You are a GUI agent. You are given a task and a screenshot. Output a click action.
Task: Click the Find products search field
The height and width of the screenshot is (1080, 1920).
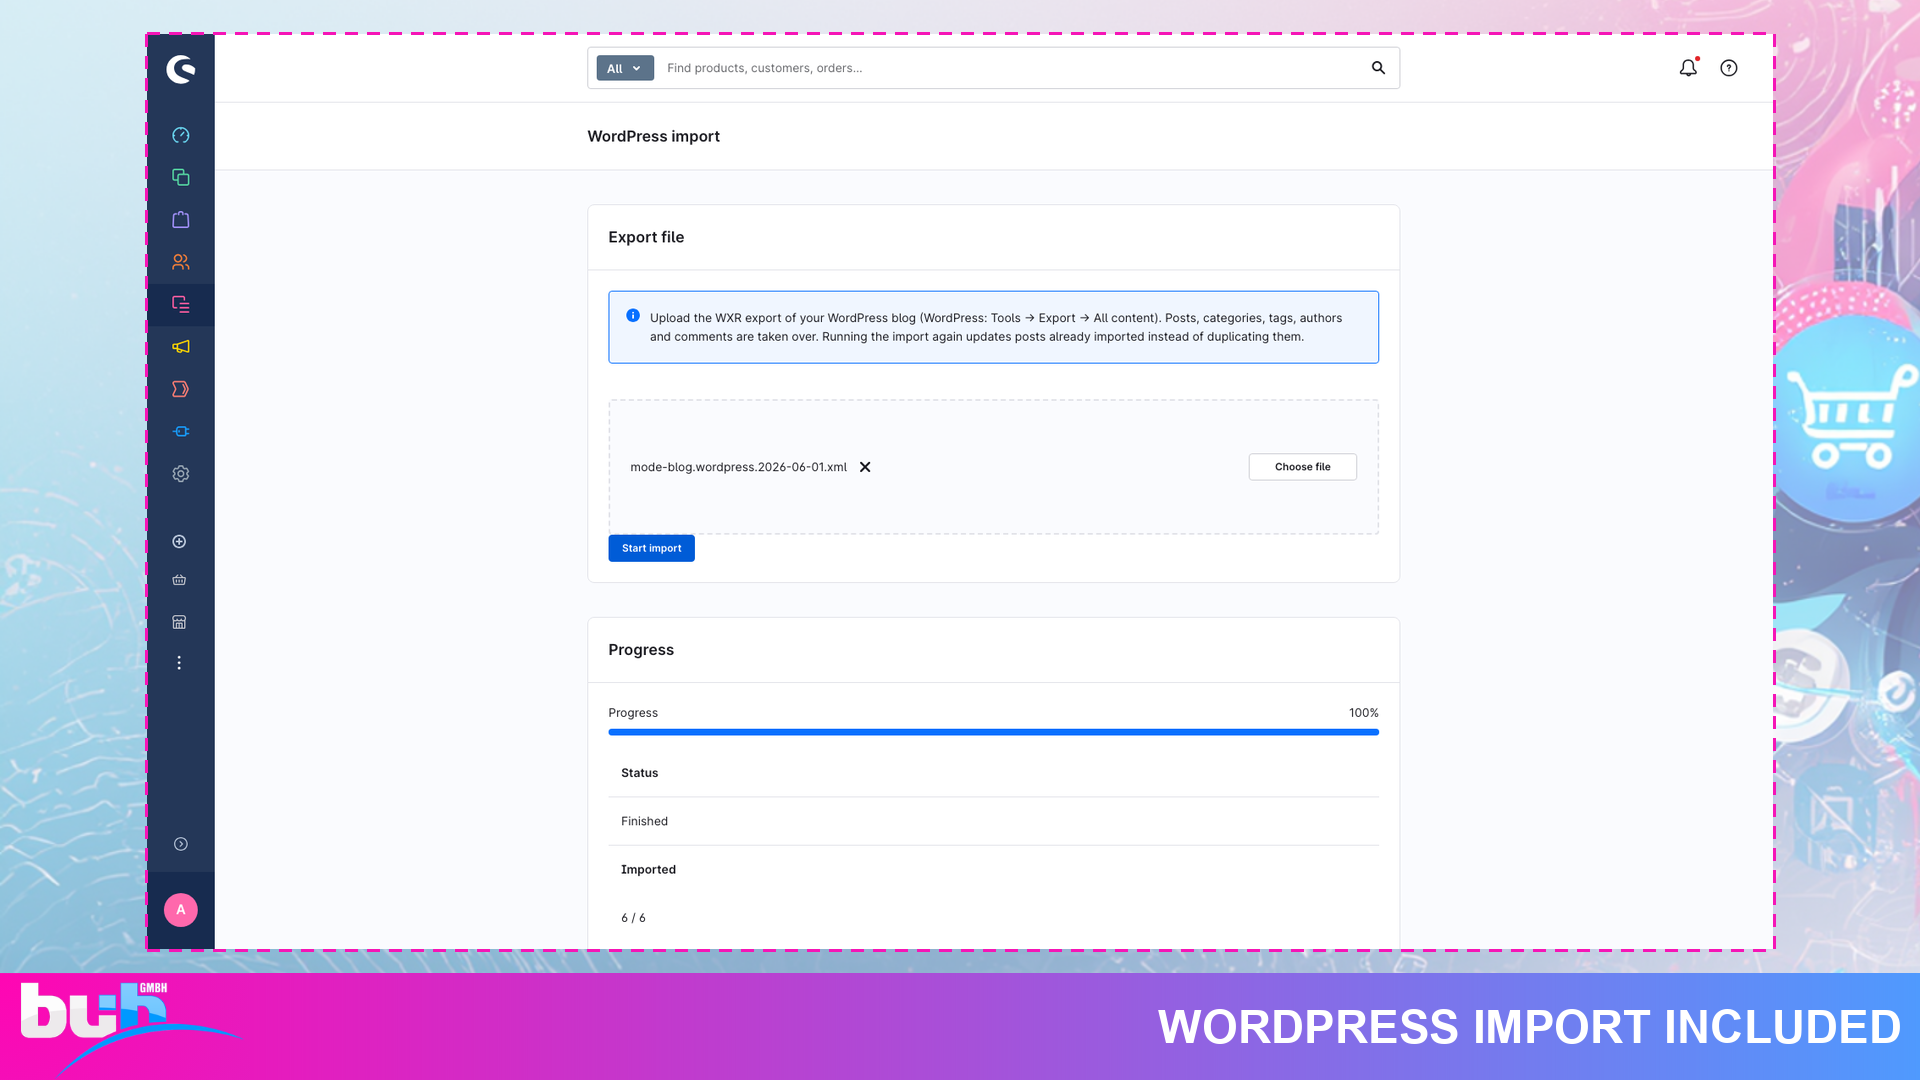(1010, 68)
